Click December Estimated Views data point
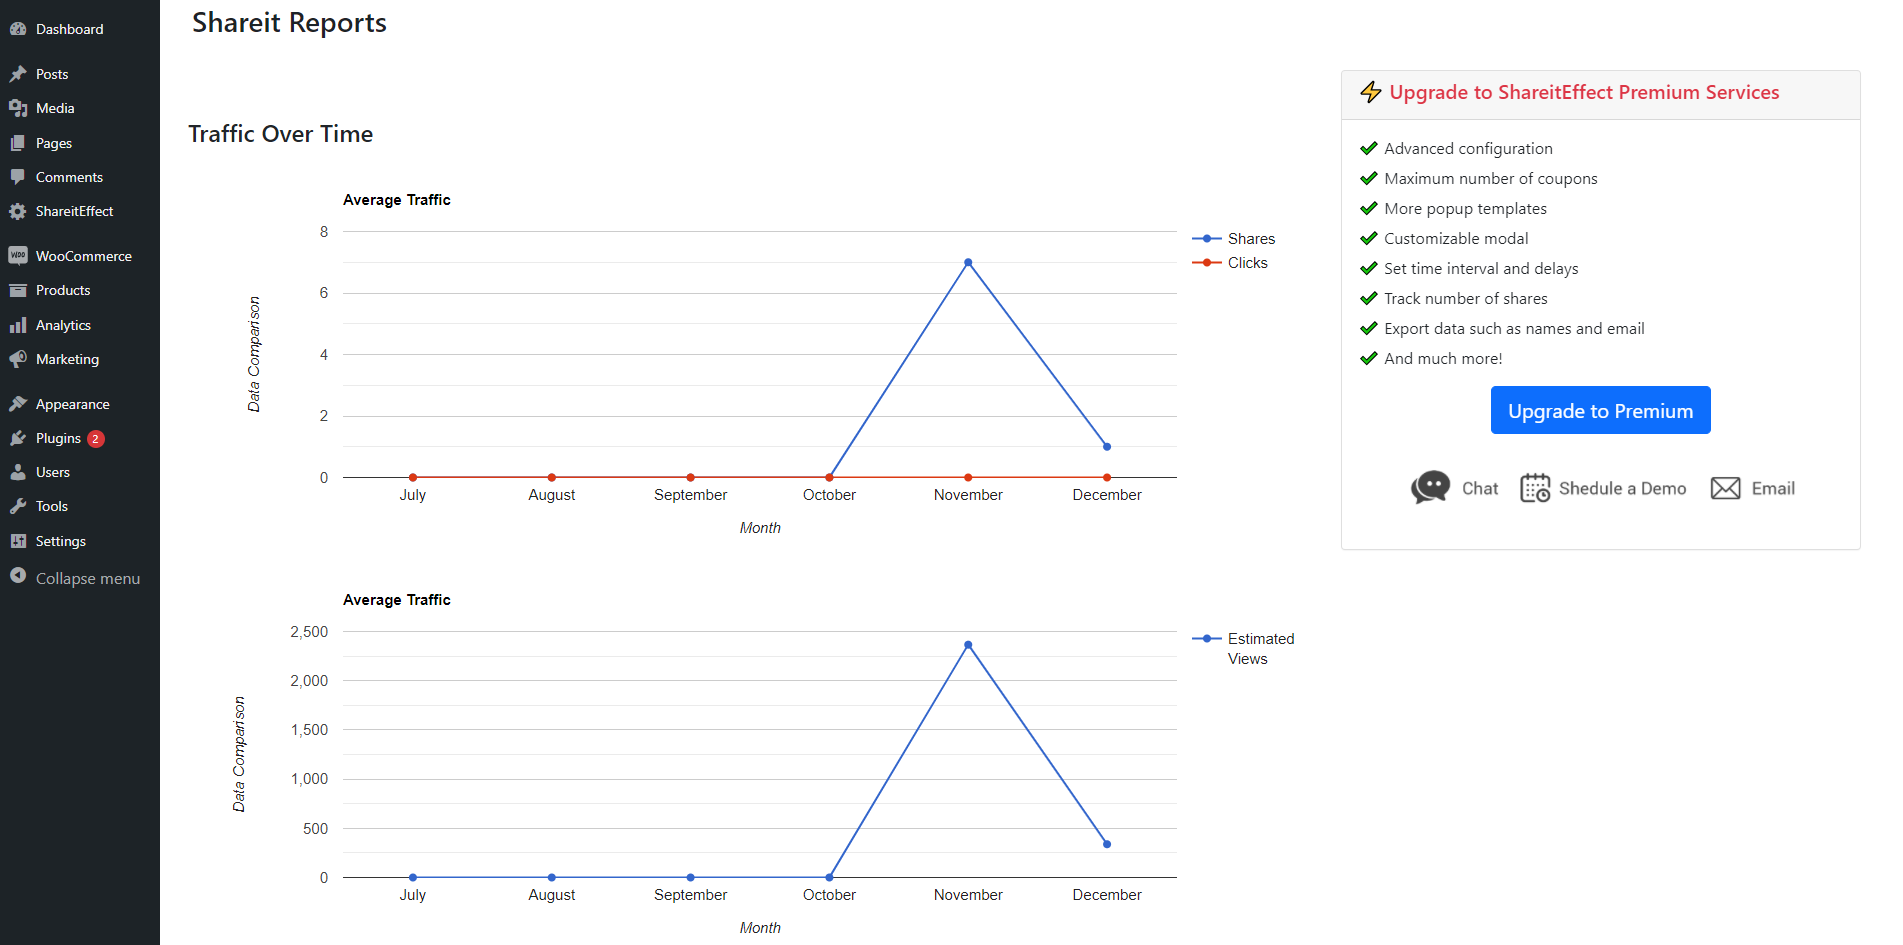The image size is (1903, 945). pos(1107,843)
